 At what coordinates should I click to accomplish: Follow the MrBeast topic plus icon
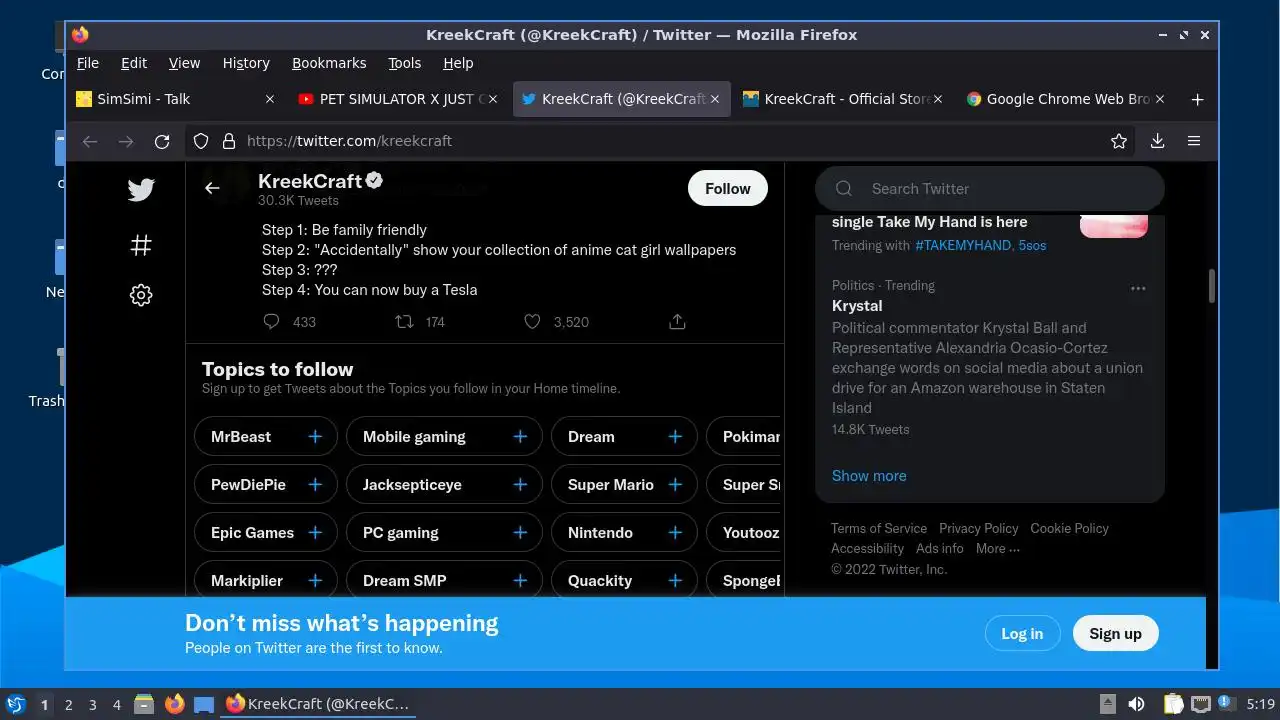click(x=315, y=436)
